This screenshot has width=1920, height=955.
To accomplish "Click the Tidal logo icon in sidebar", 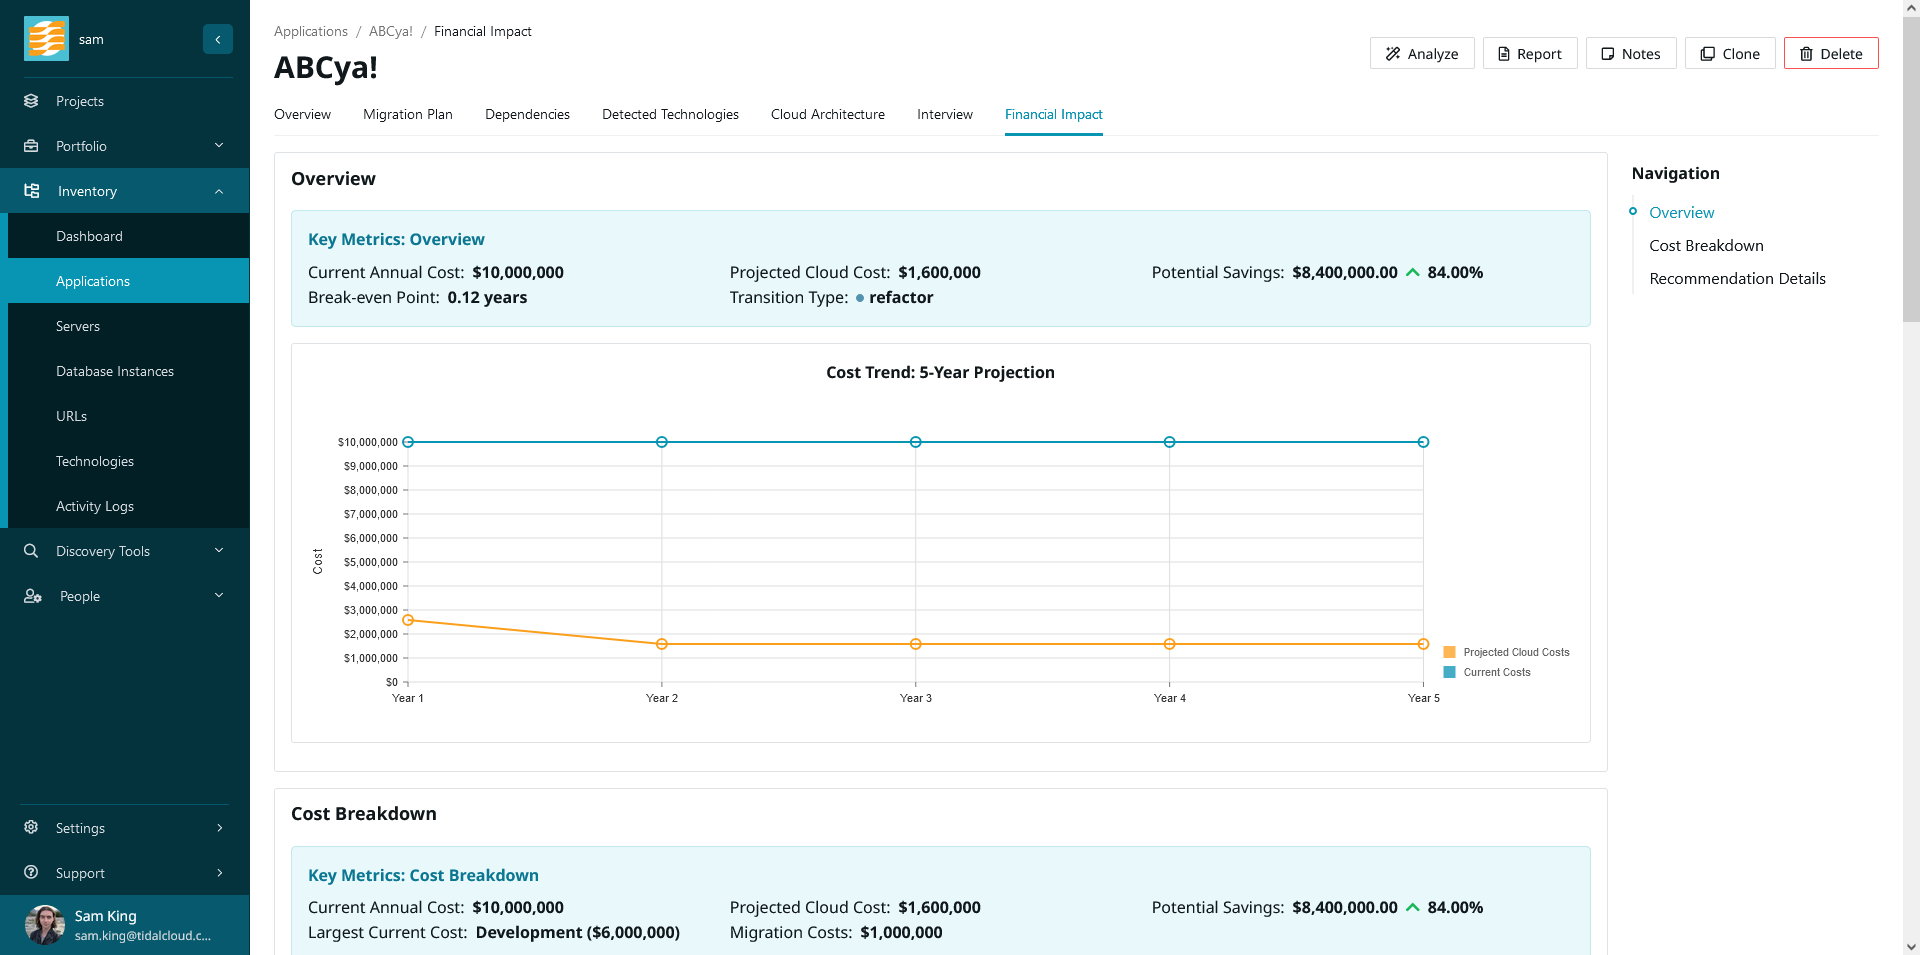I will click(x=46, y=39).
